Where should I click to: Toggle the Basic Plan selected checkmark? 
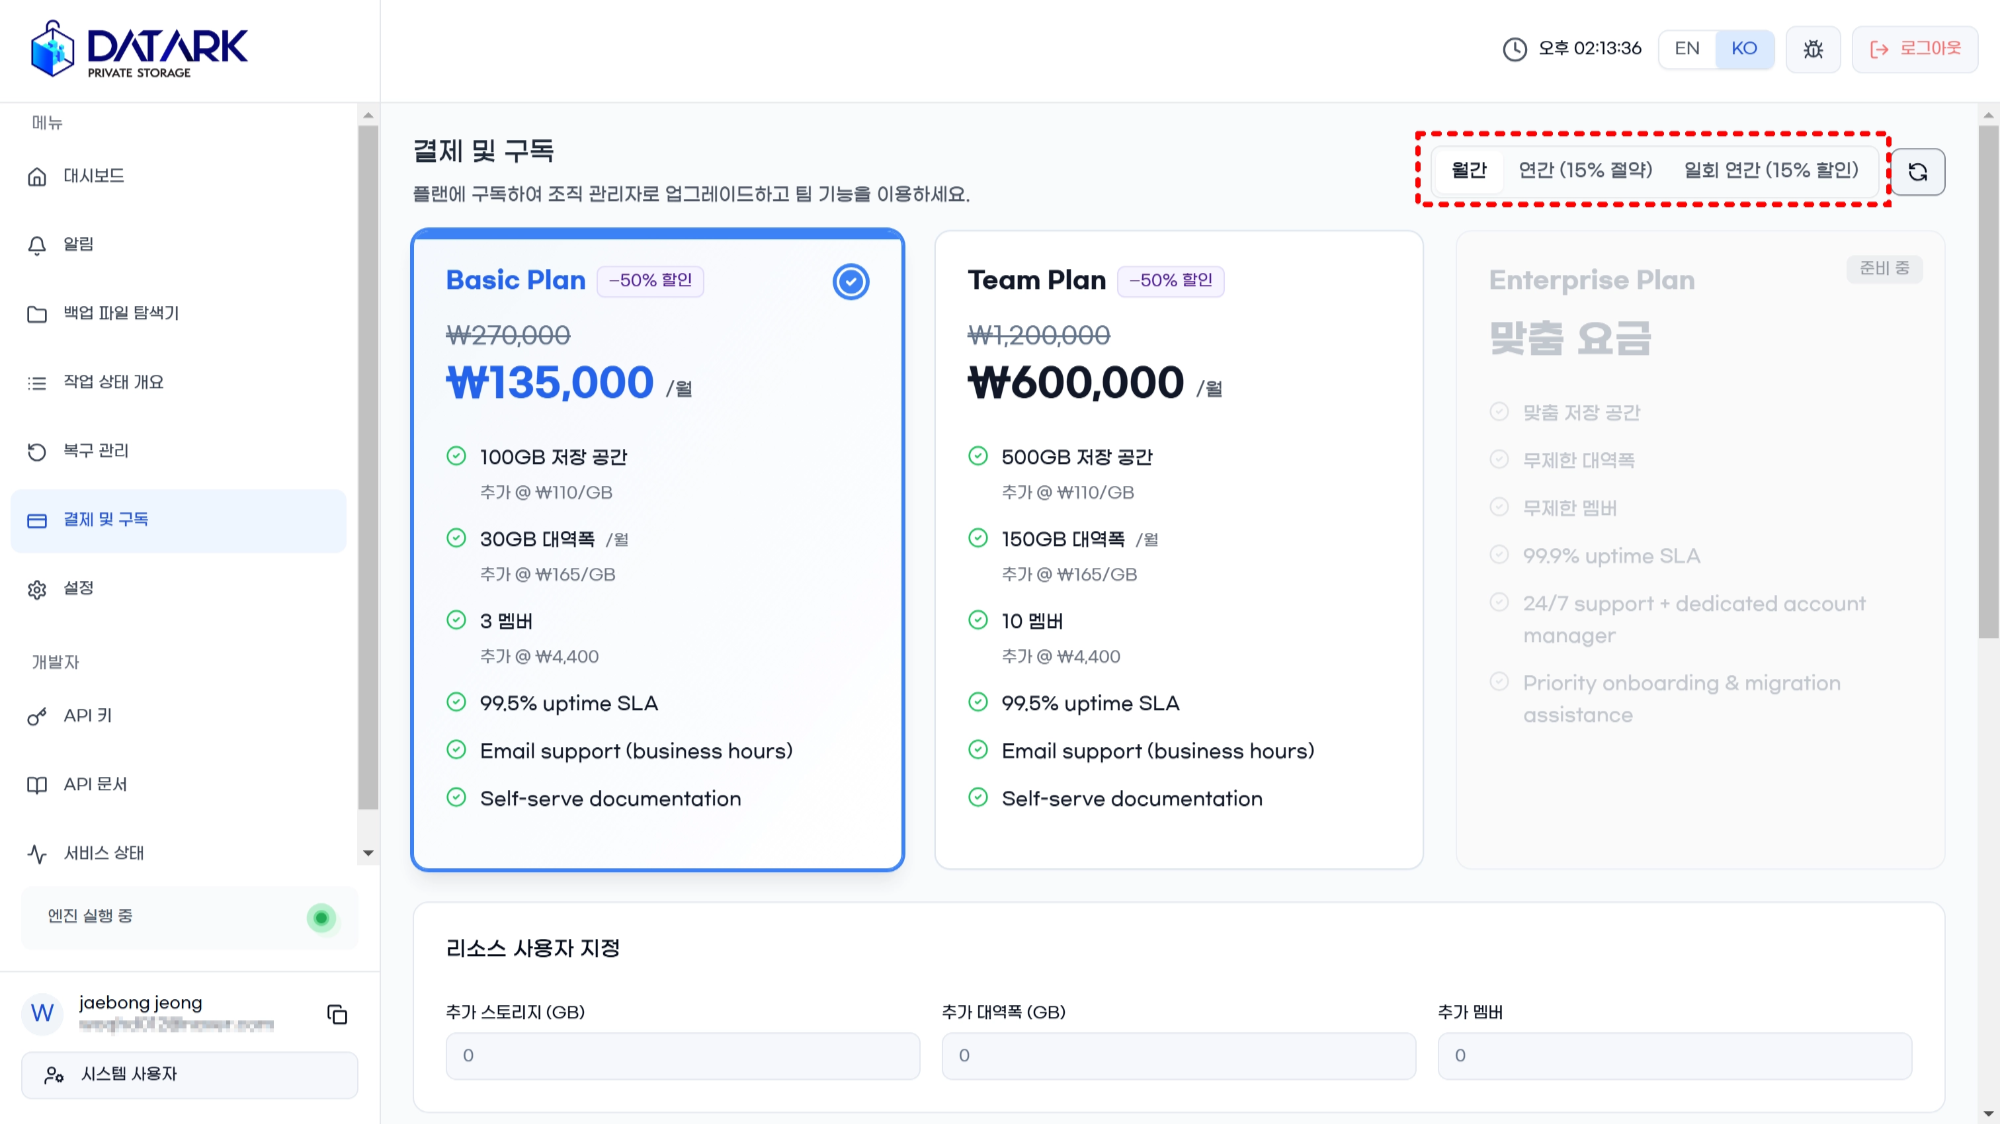coord(851,282)
